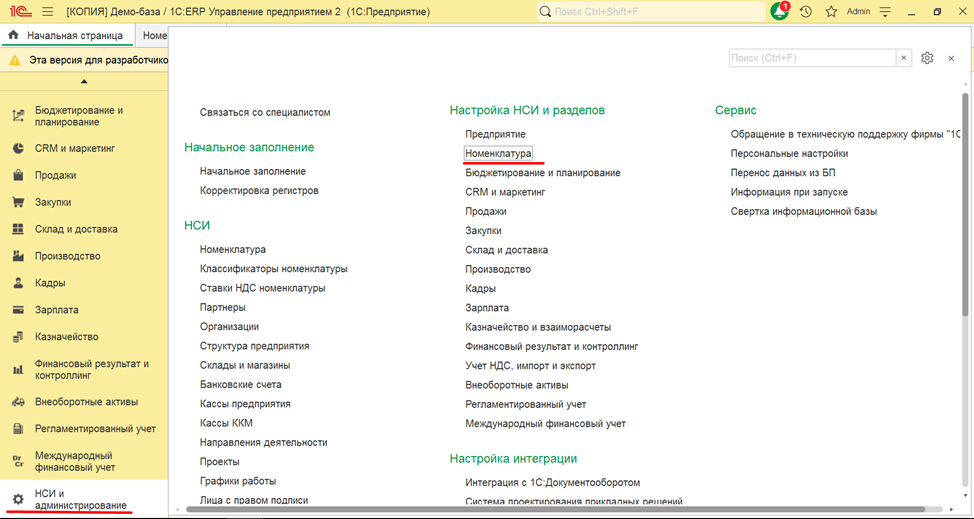Open Производство section factory icon
Viewport: 974px width, 519px height.
tap(18, 256)
